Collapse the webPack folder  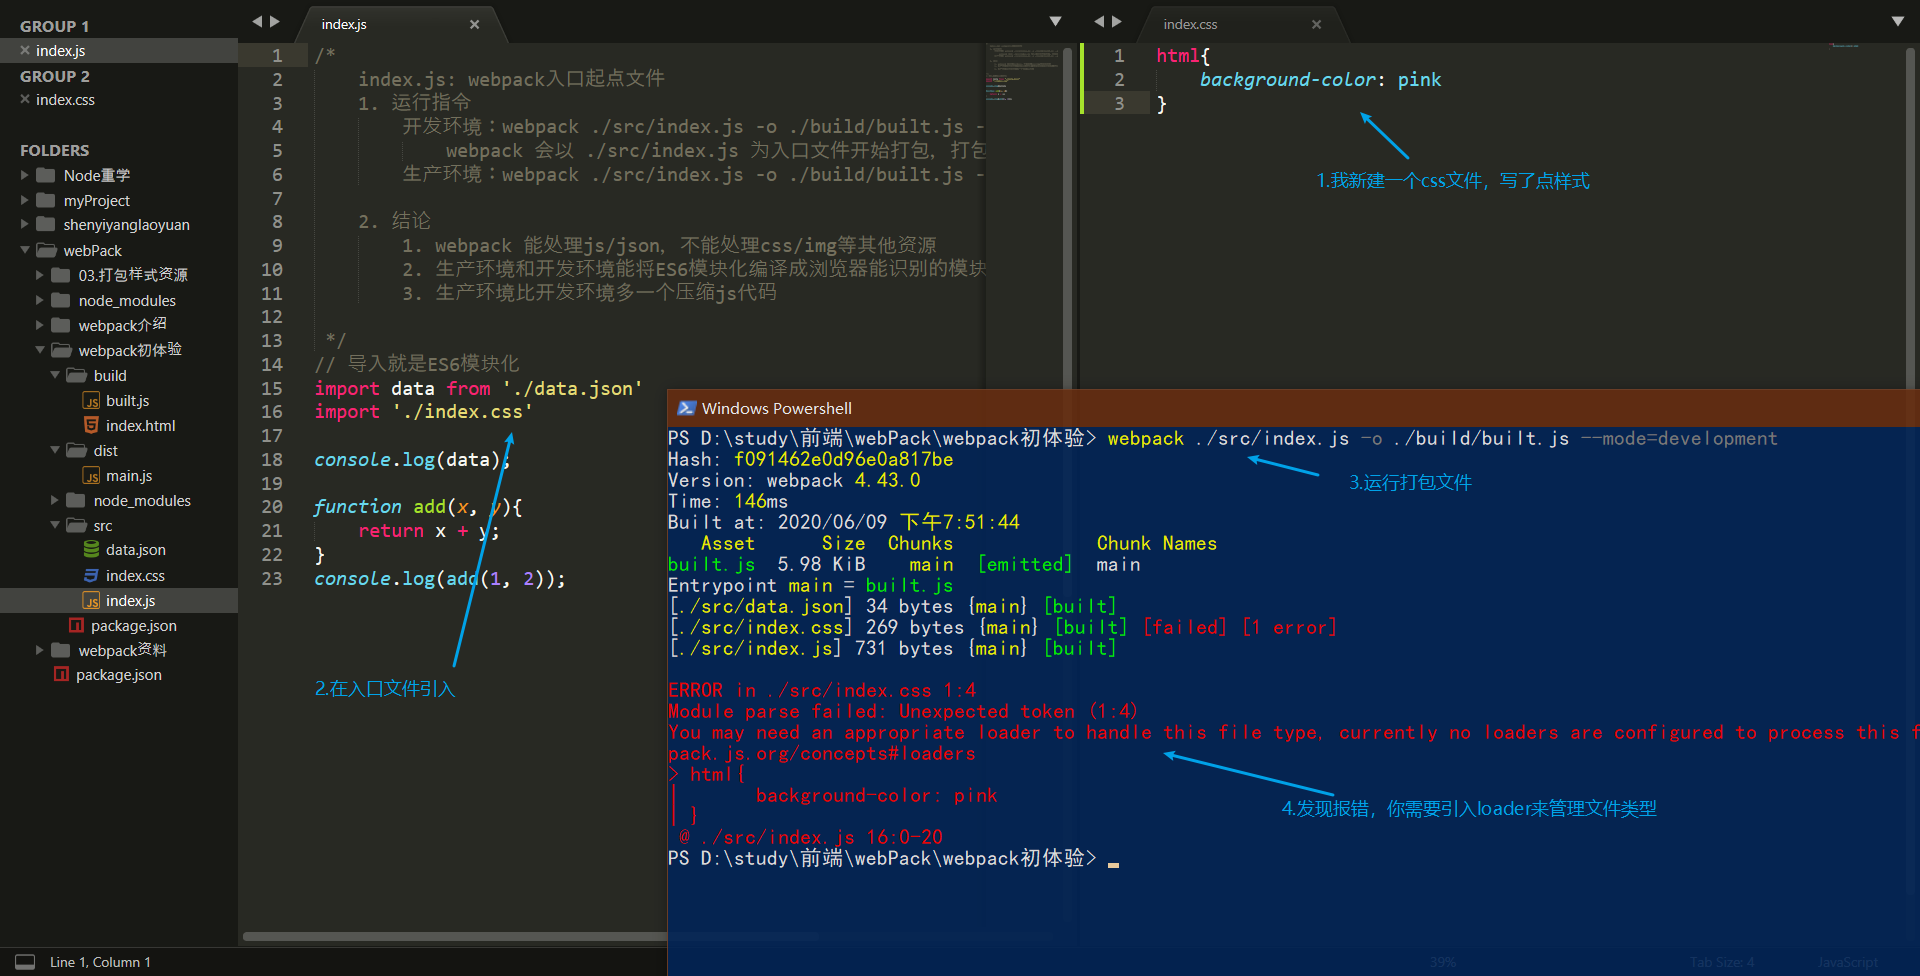(25, 250)
